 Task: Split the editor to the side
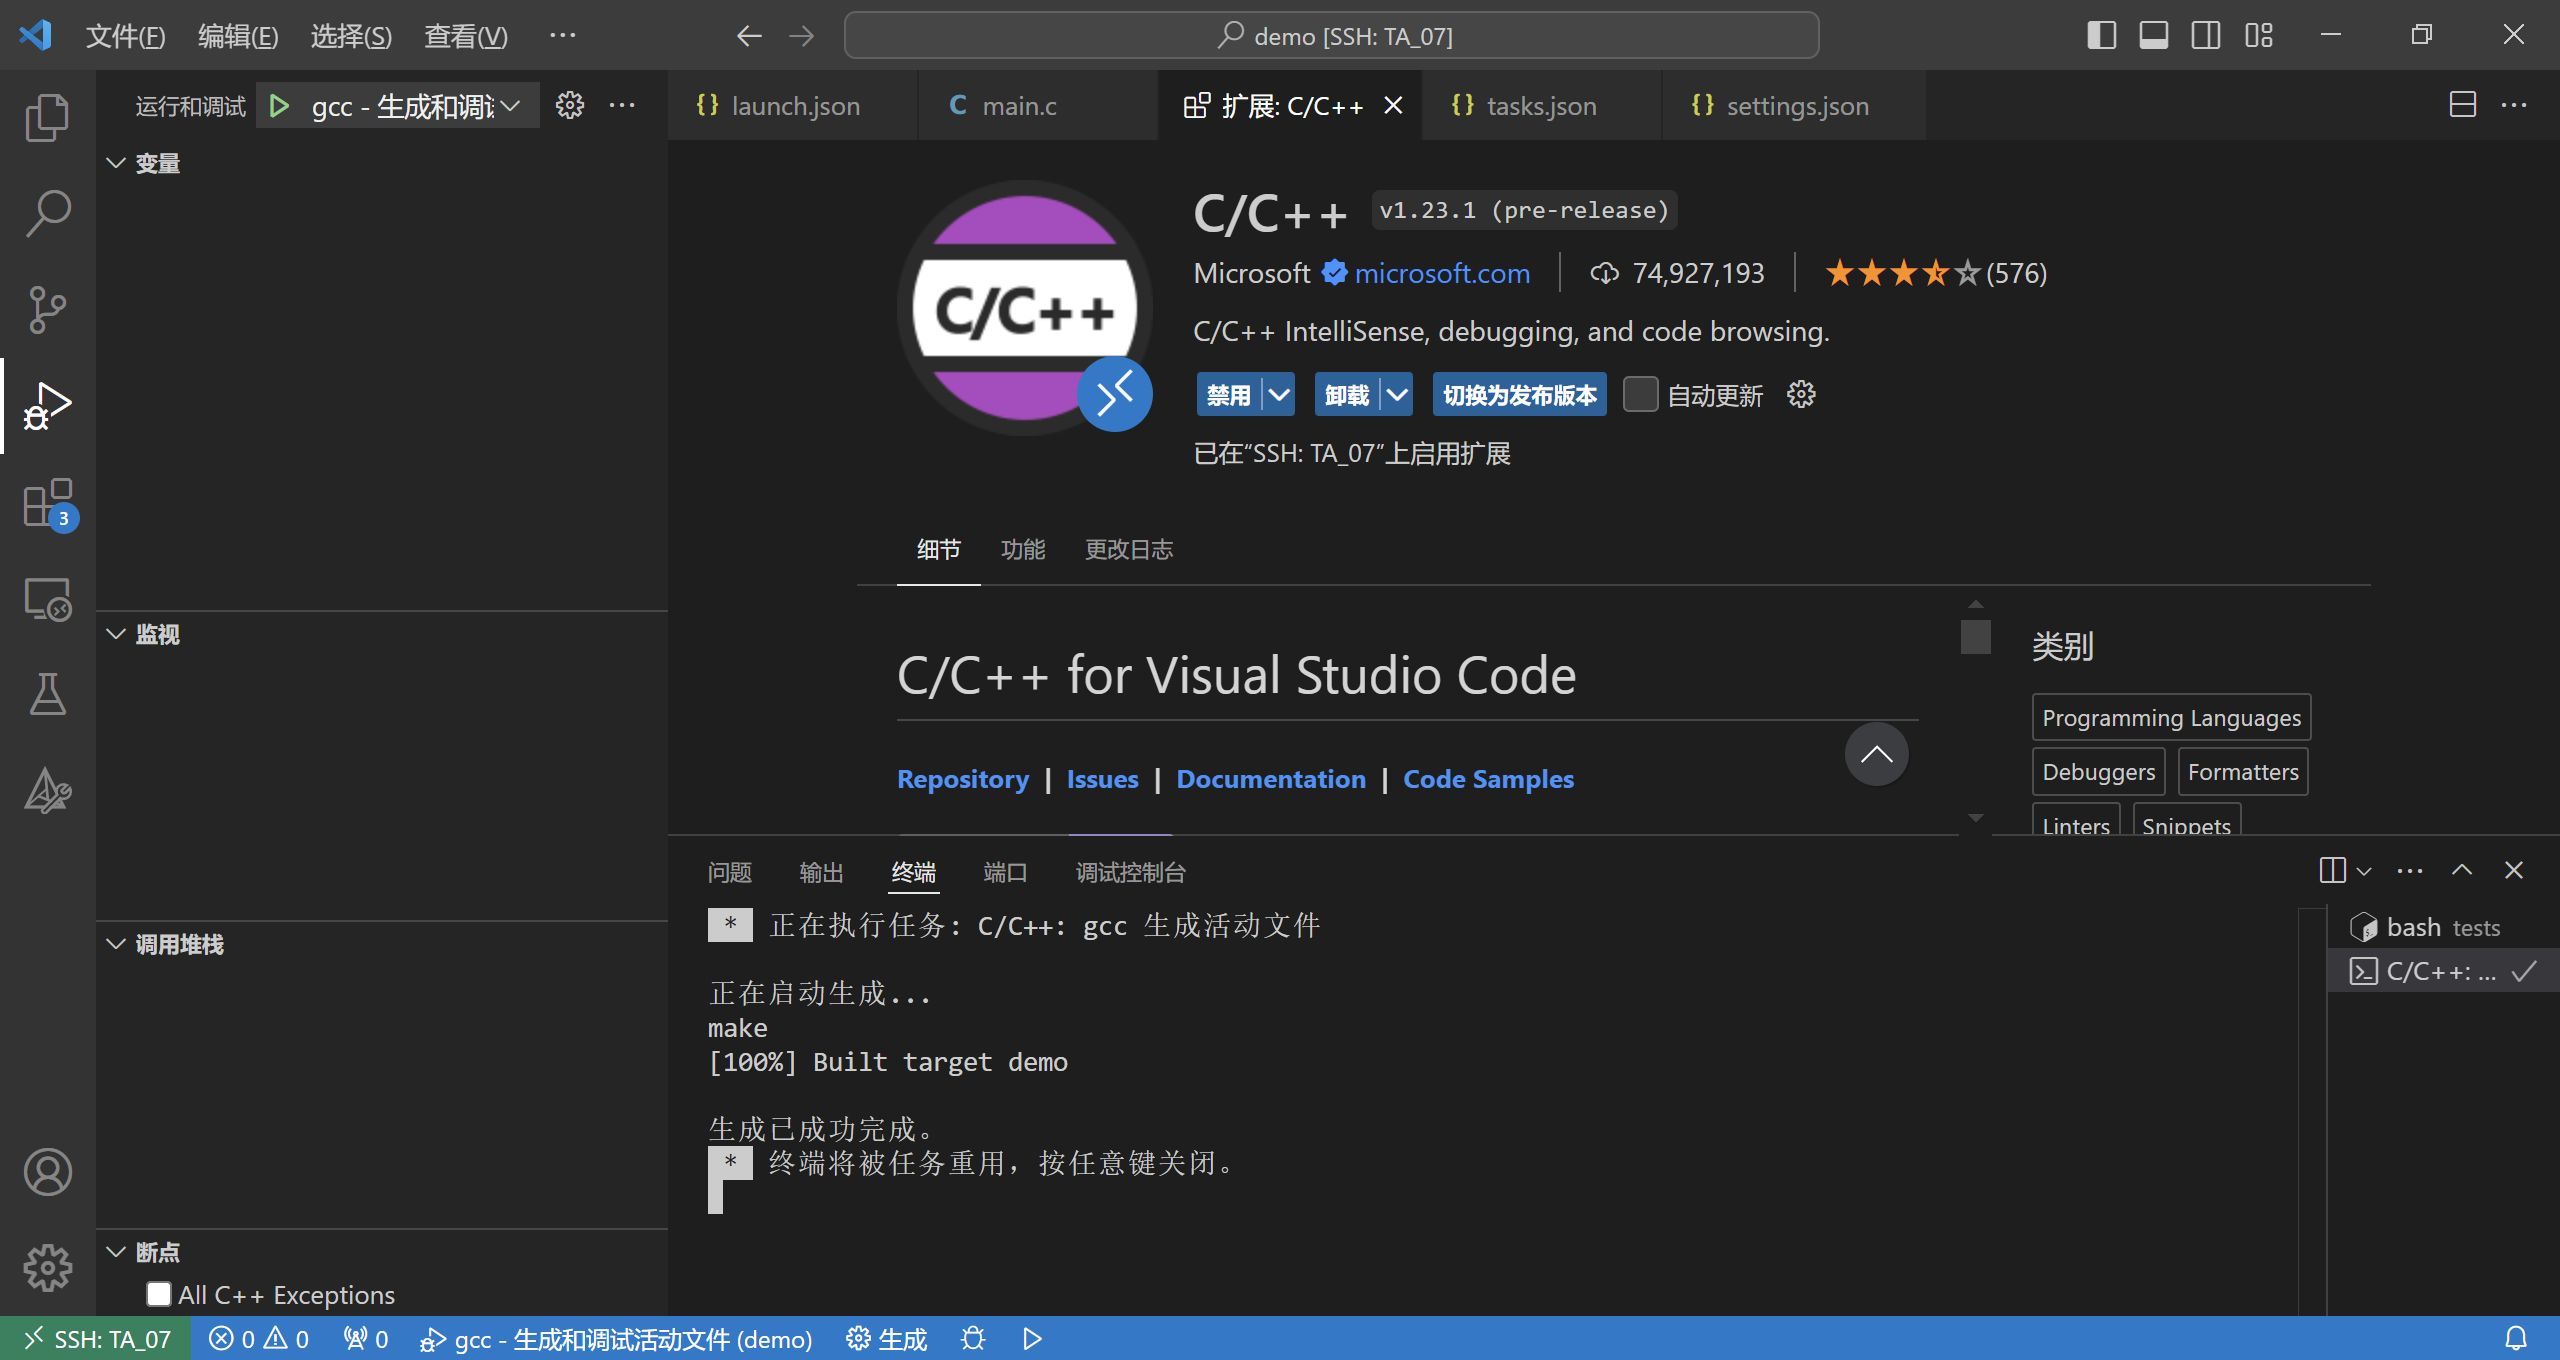pos(2463,104)
